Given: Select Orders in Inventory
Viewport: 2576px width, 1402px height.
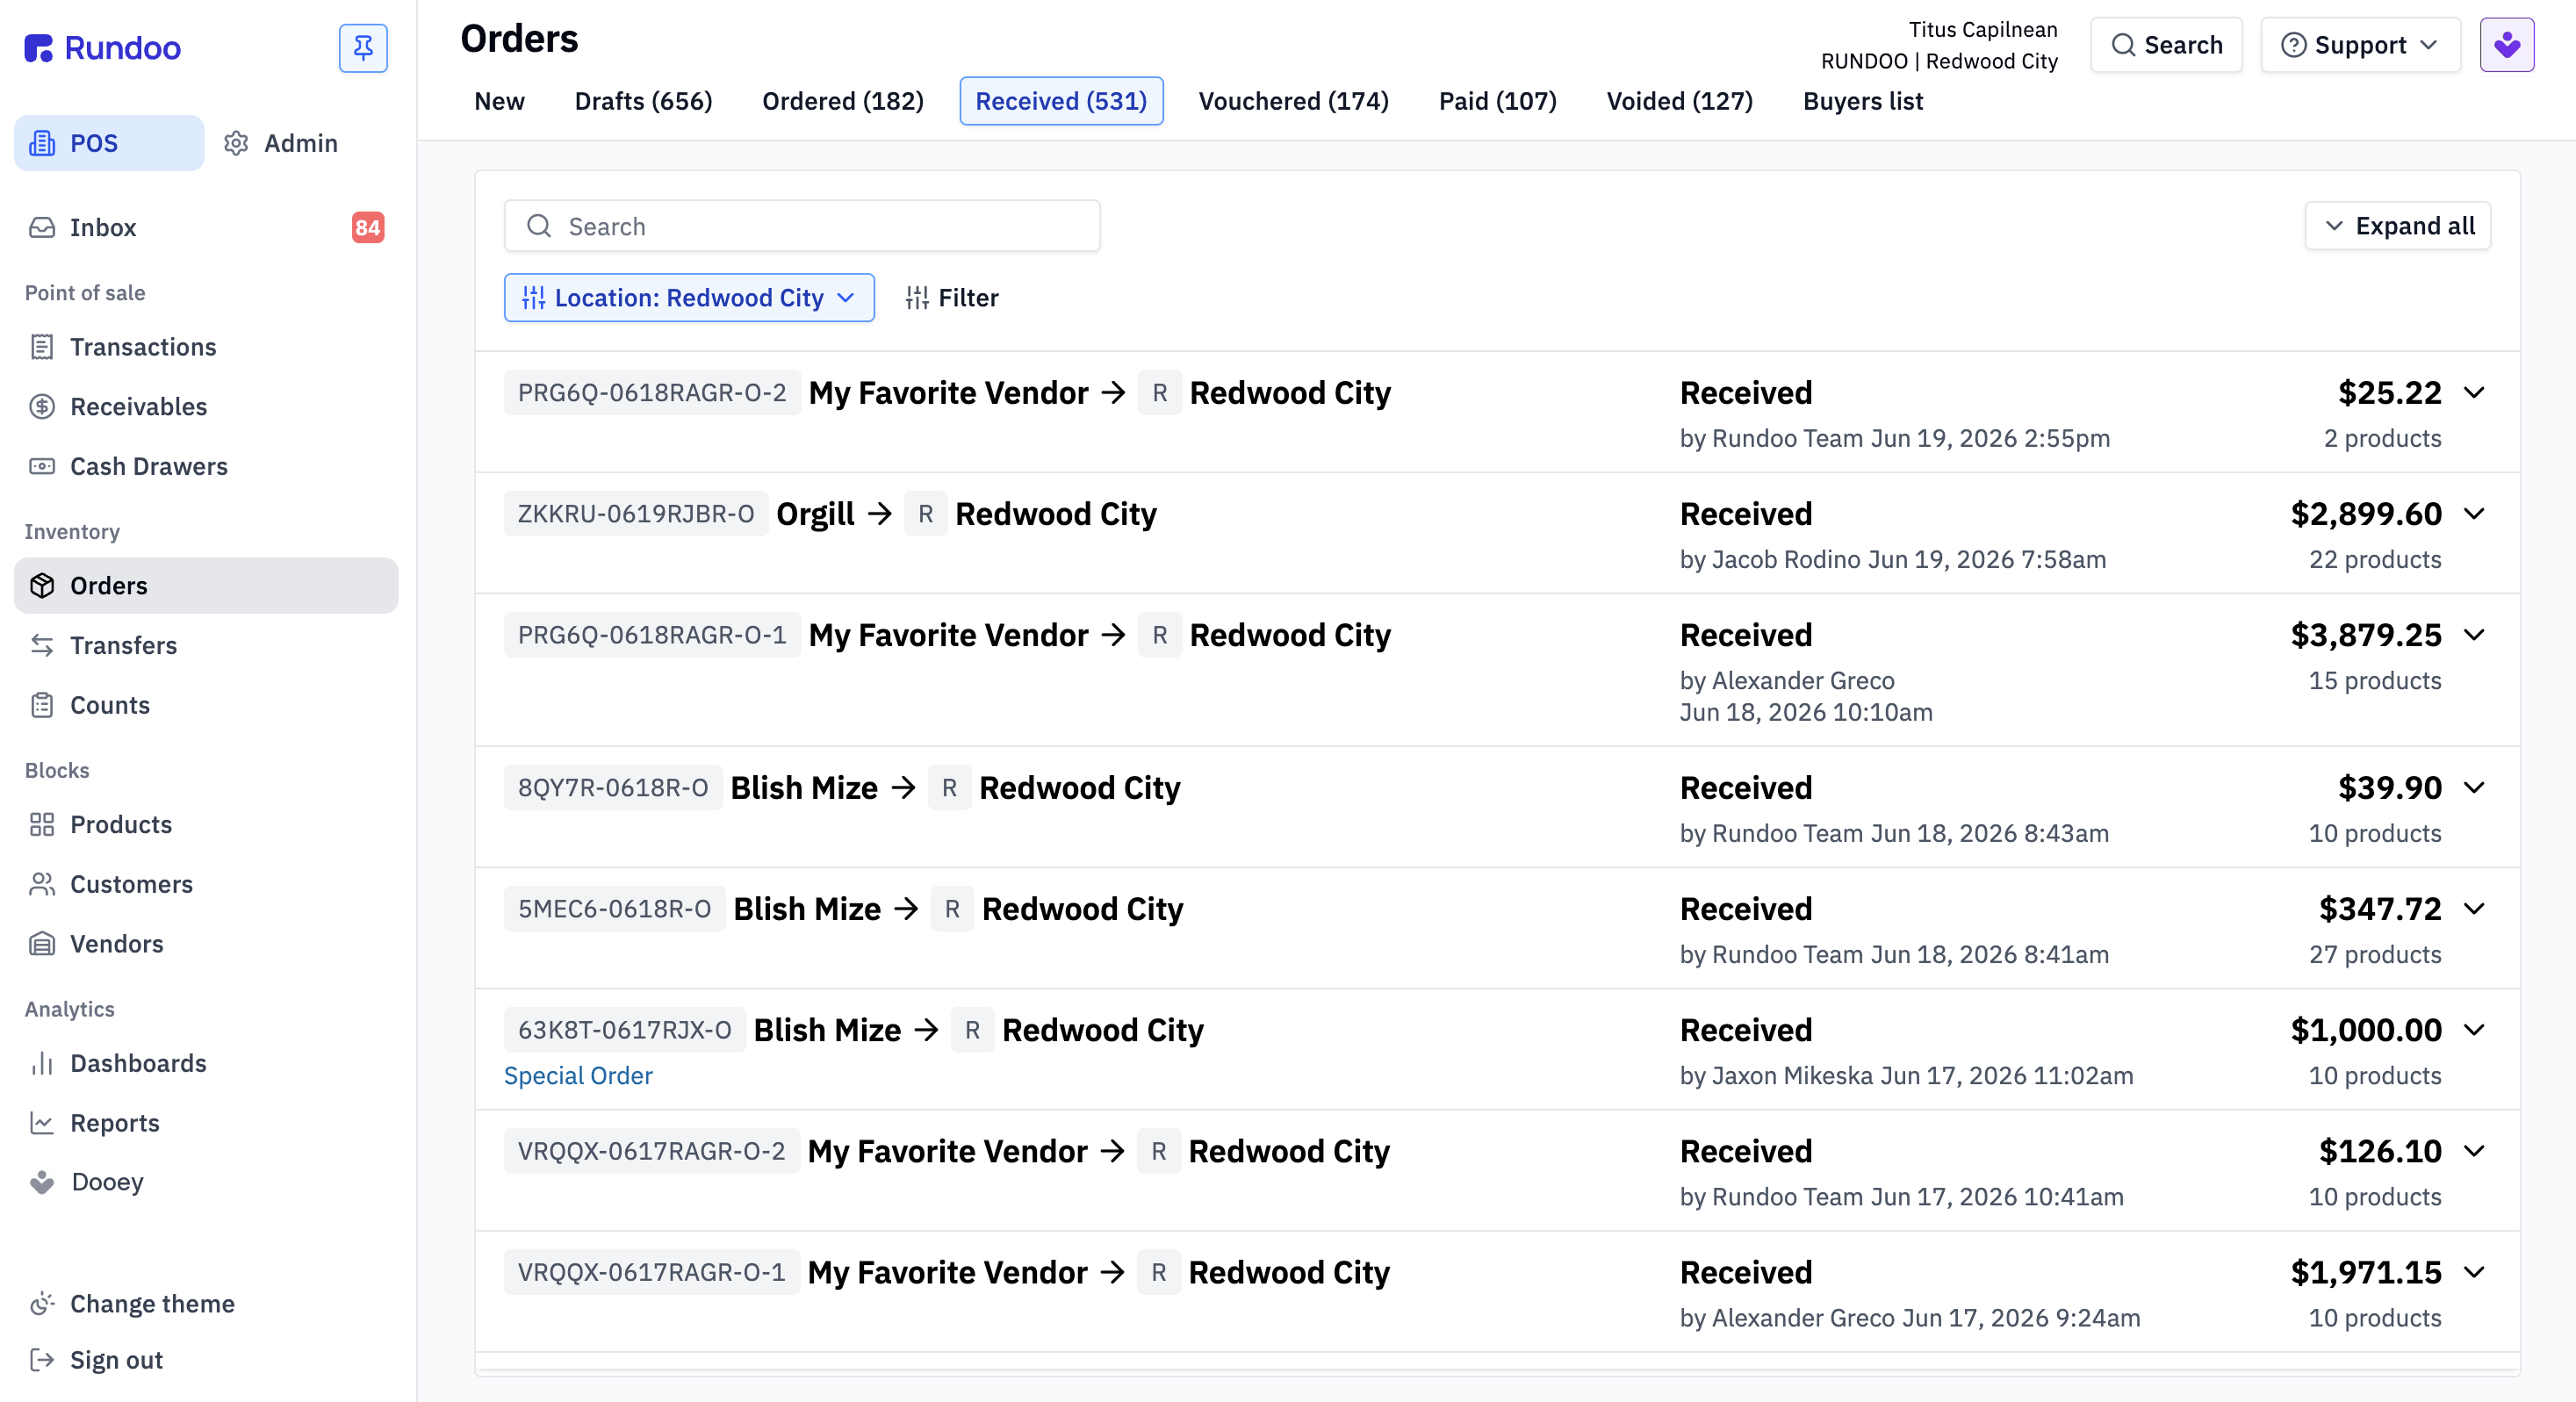Looking at the screenshot, I should (x=206, y=585).
